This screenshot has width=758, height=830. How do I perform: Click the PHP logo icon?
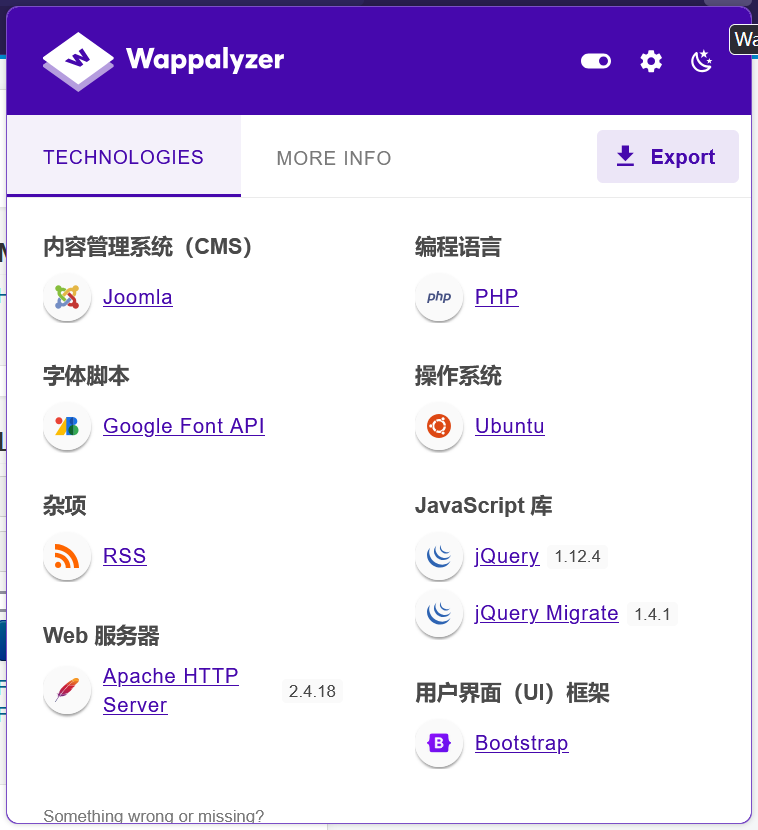439,297
